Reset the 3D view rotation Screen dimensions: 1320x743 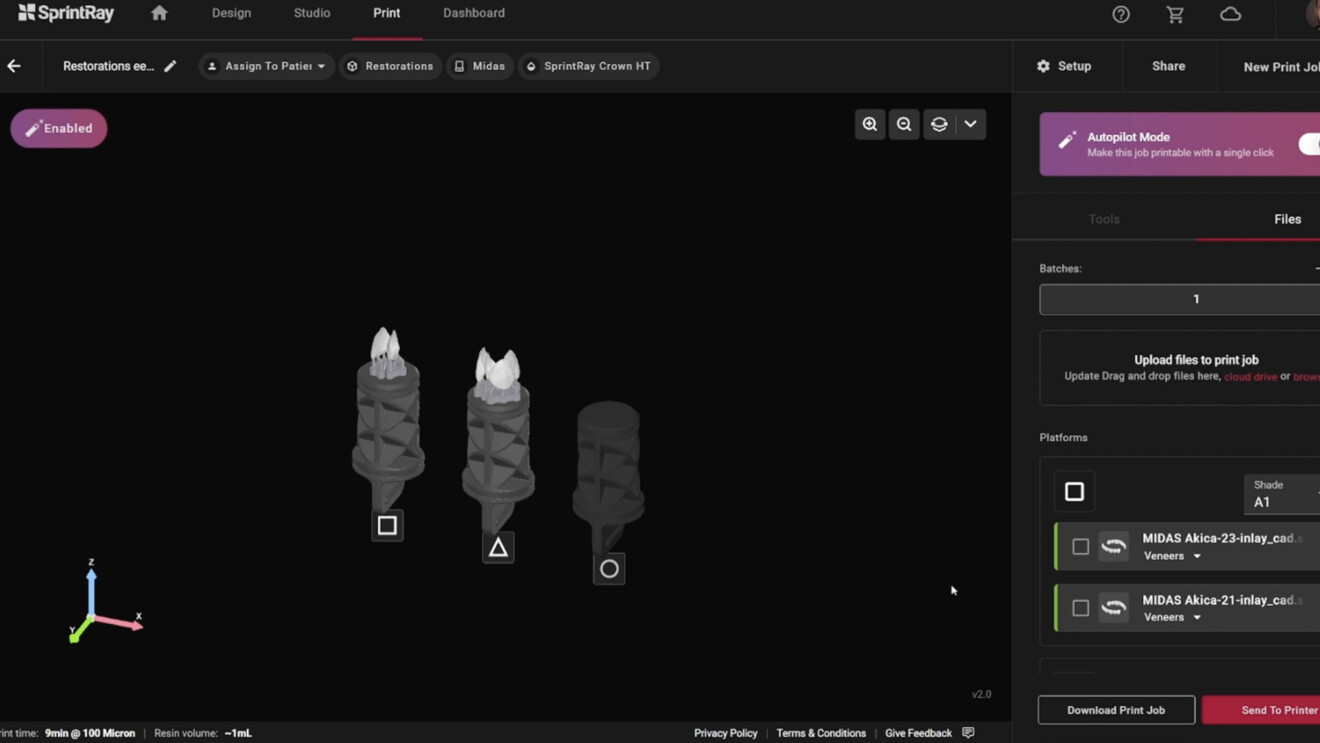click(x=939, y=124)
